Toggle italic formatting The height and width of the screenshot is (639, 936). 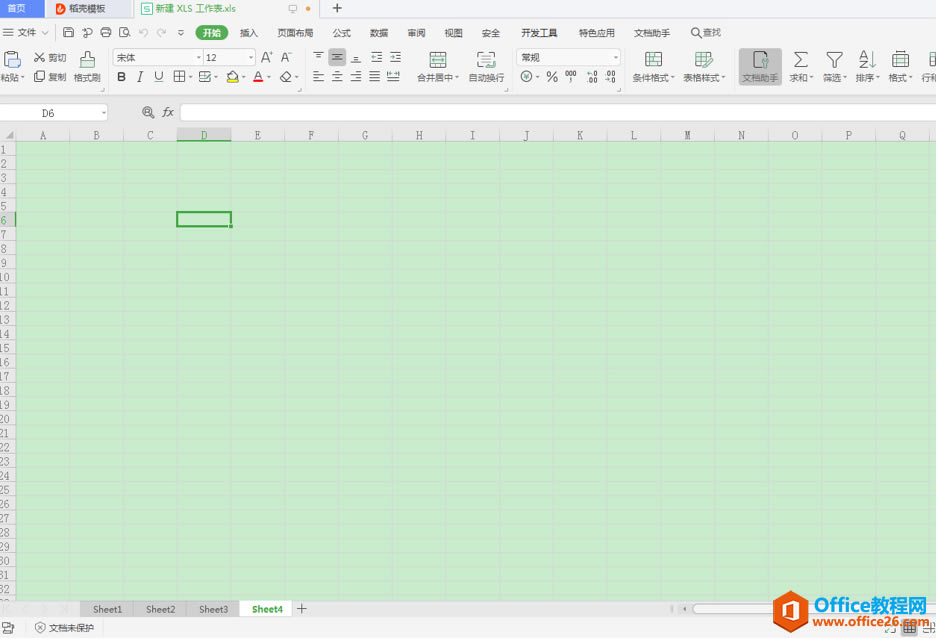[139, 77]
